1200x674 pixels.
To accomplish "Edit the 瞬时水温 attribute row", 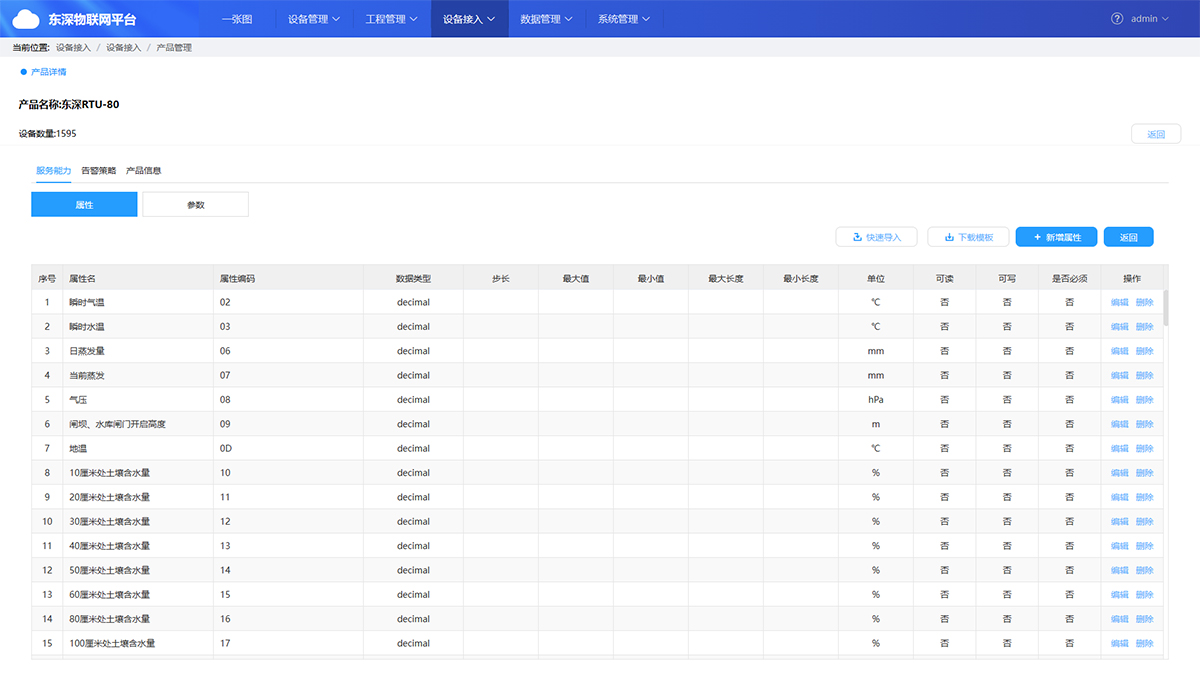I will 1119,326.
